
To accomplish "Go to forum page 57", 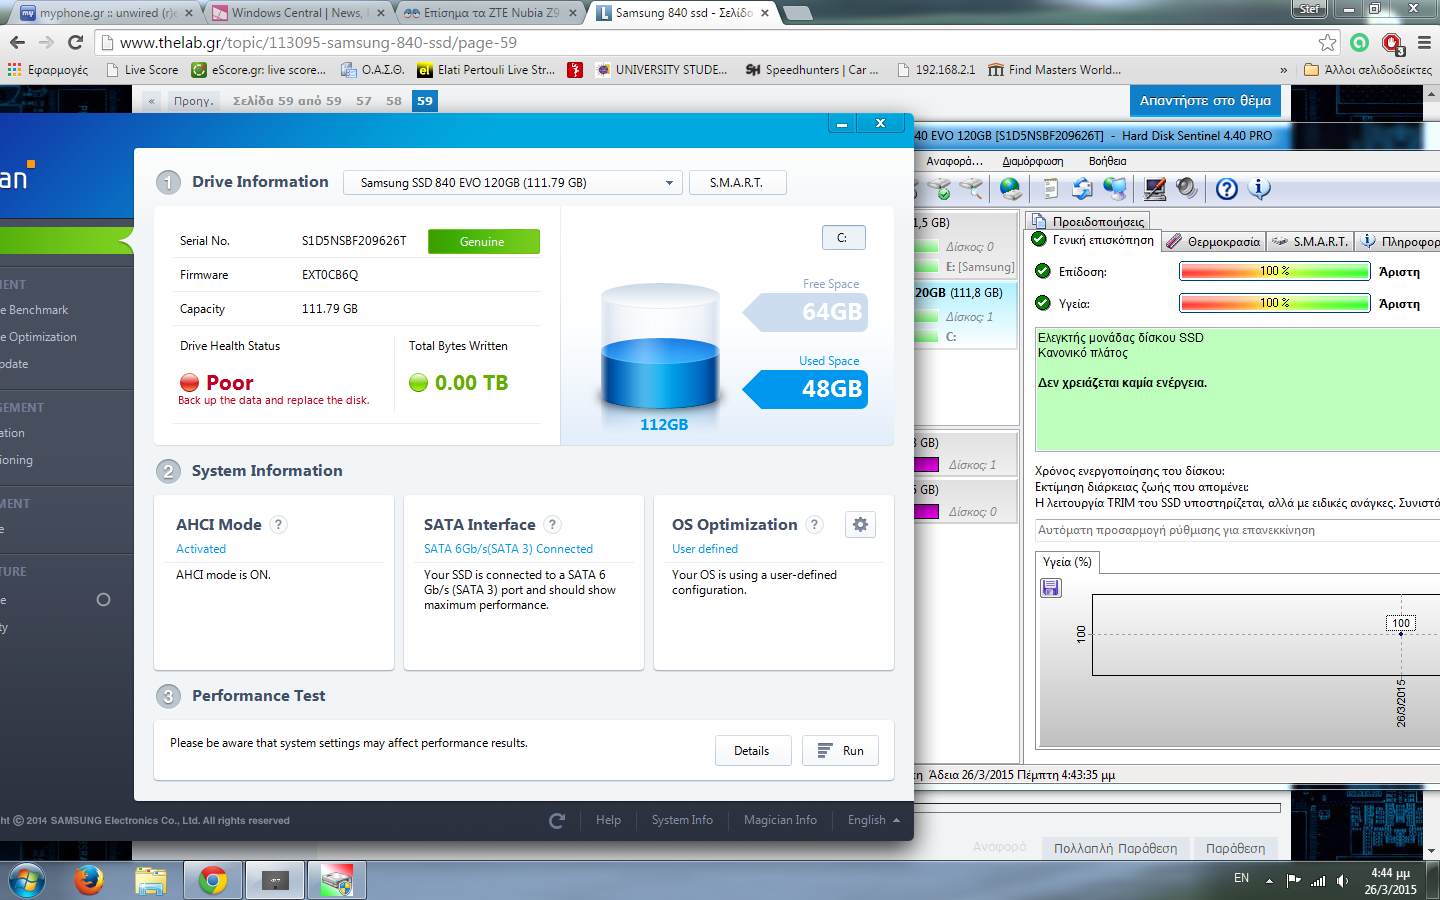I will [364, 101].
